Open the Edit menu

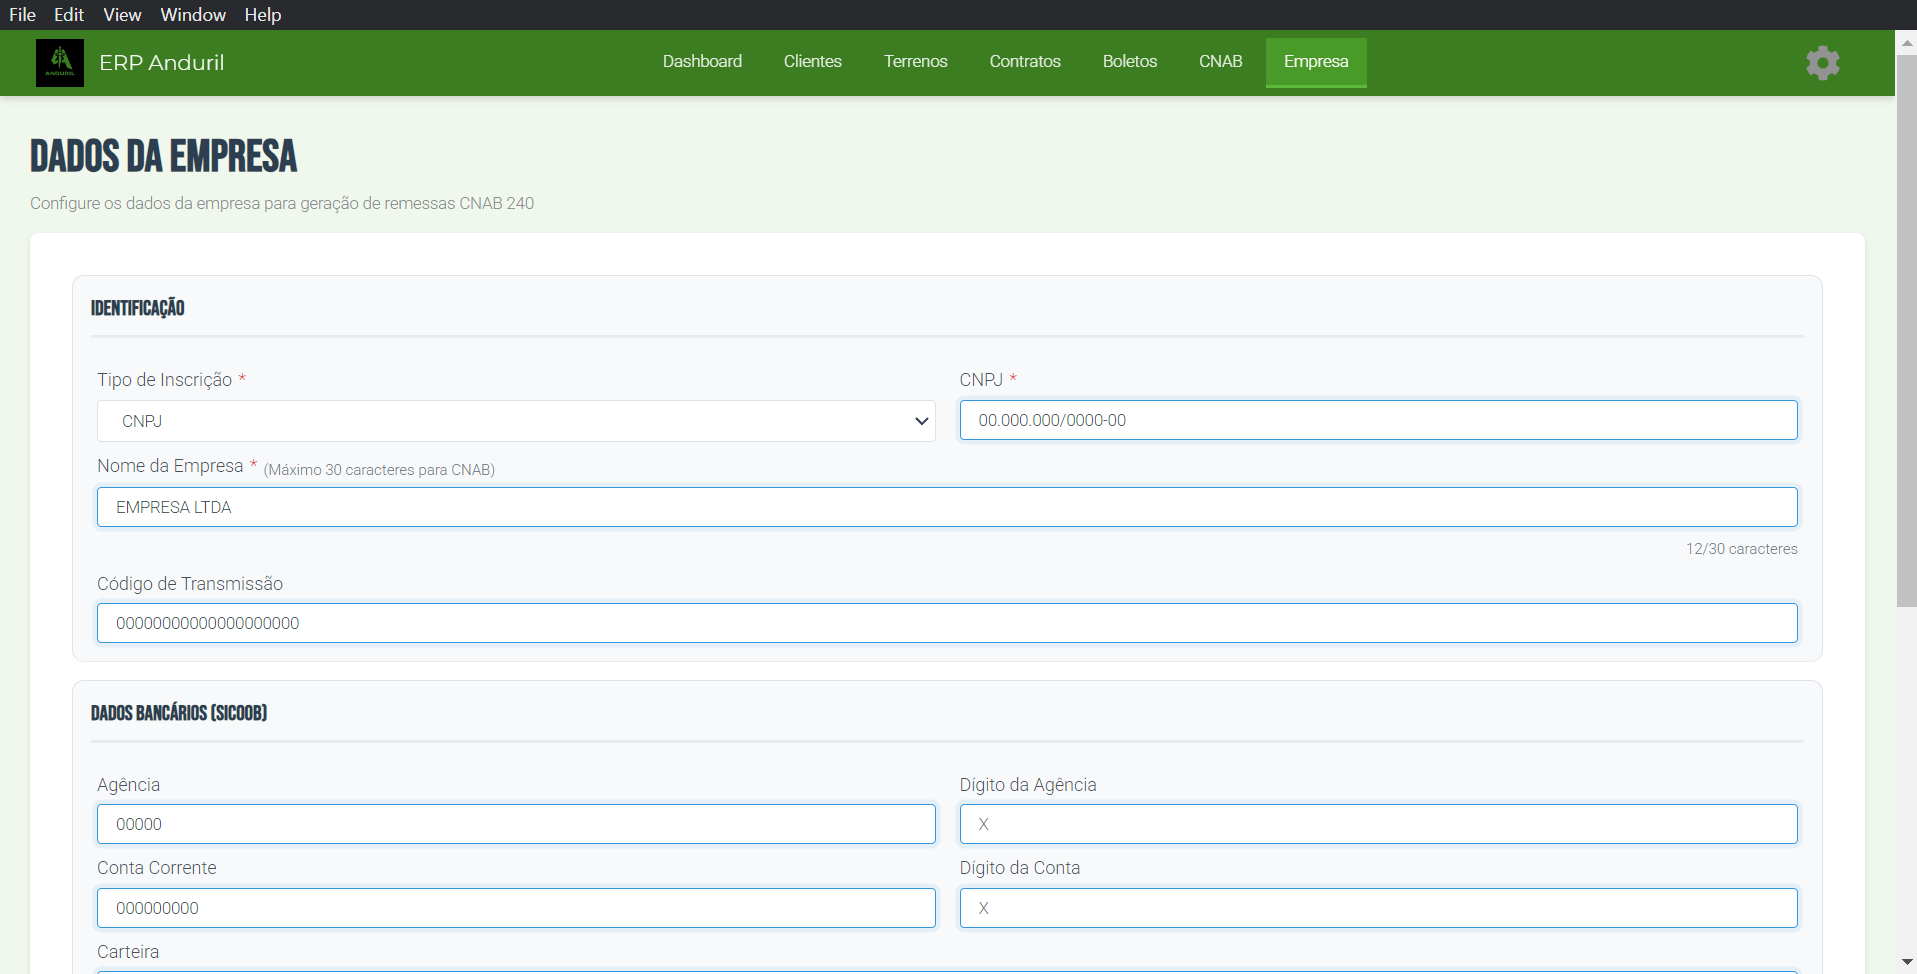pos(69,15)
